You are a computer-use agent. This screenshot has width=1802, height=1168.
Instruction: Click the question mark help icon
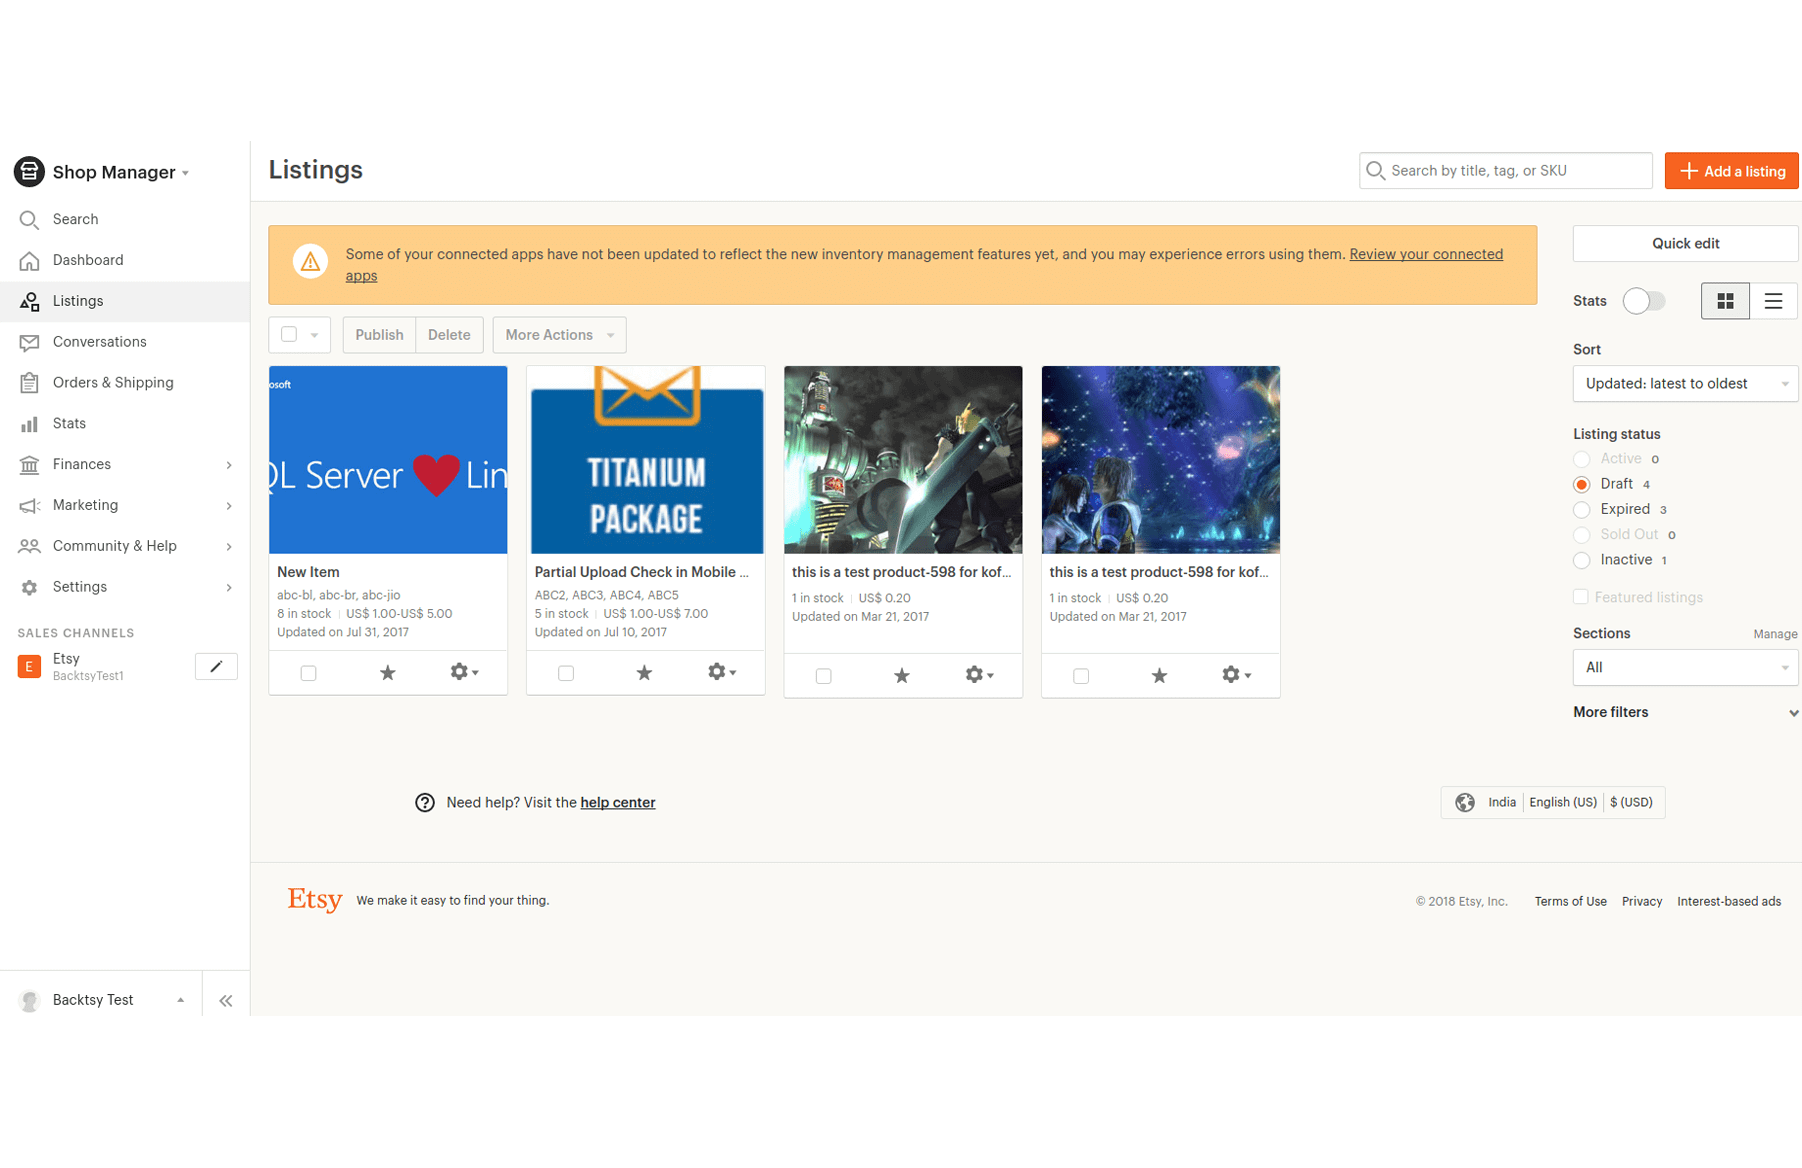425,803
